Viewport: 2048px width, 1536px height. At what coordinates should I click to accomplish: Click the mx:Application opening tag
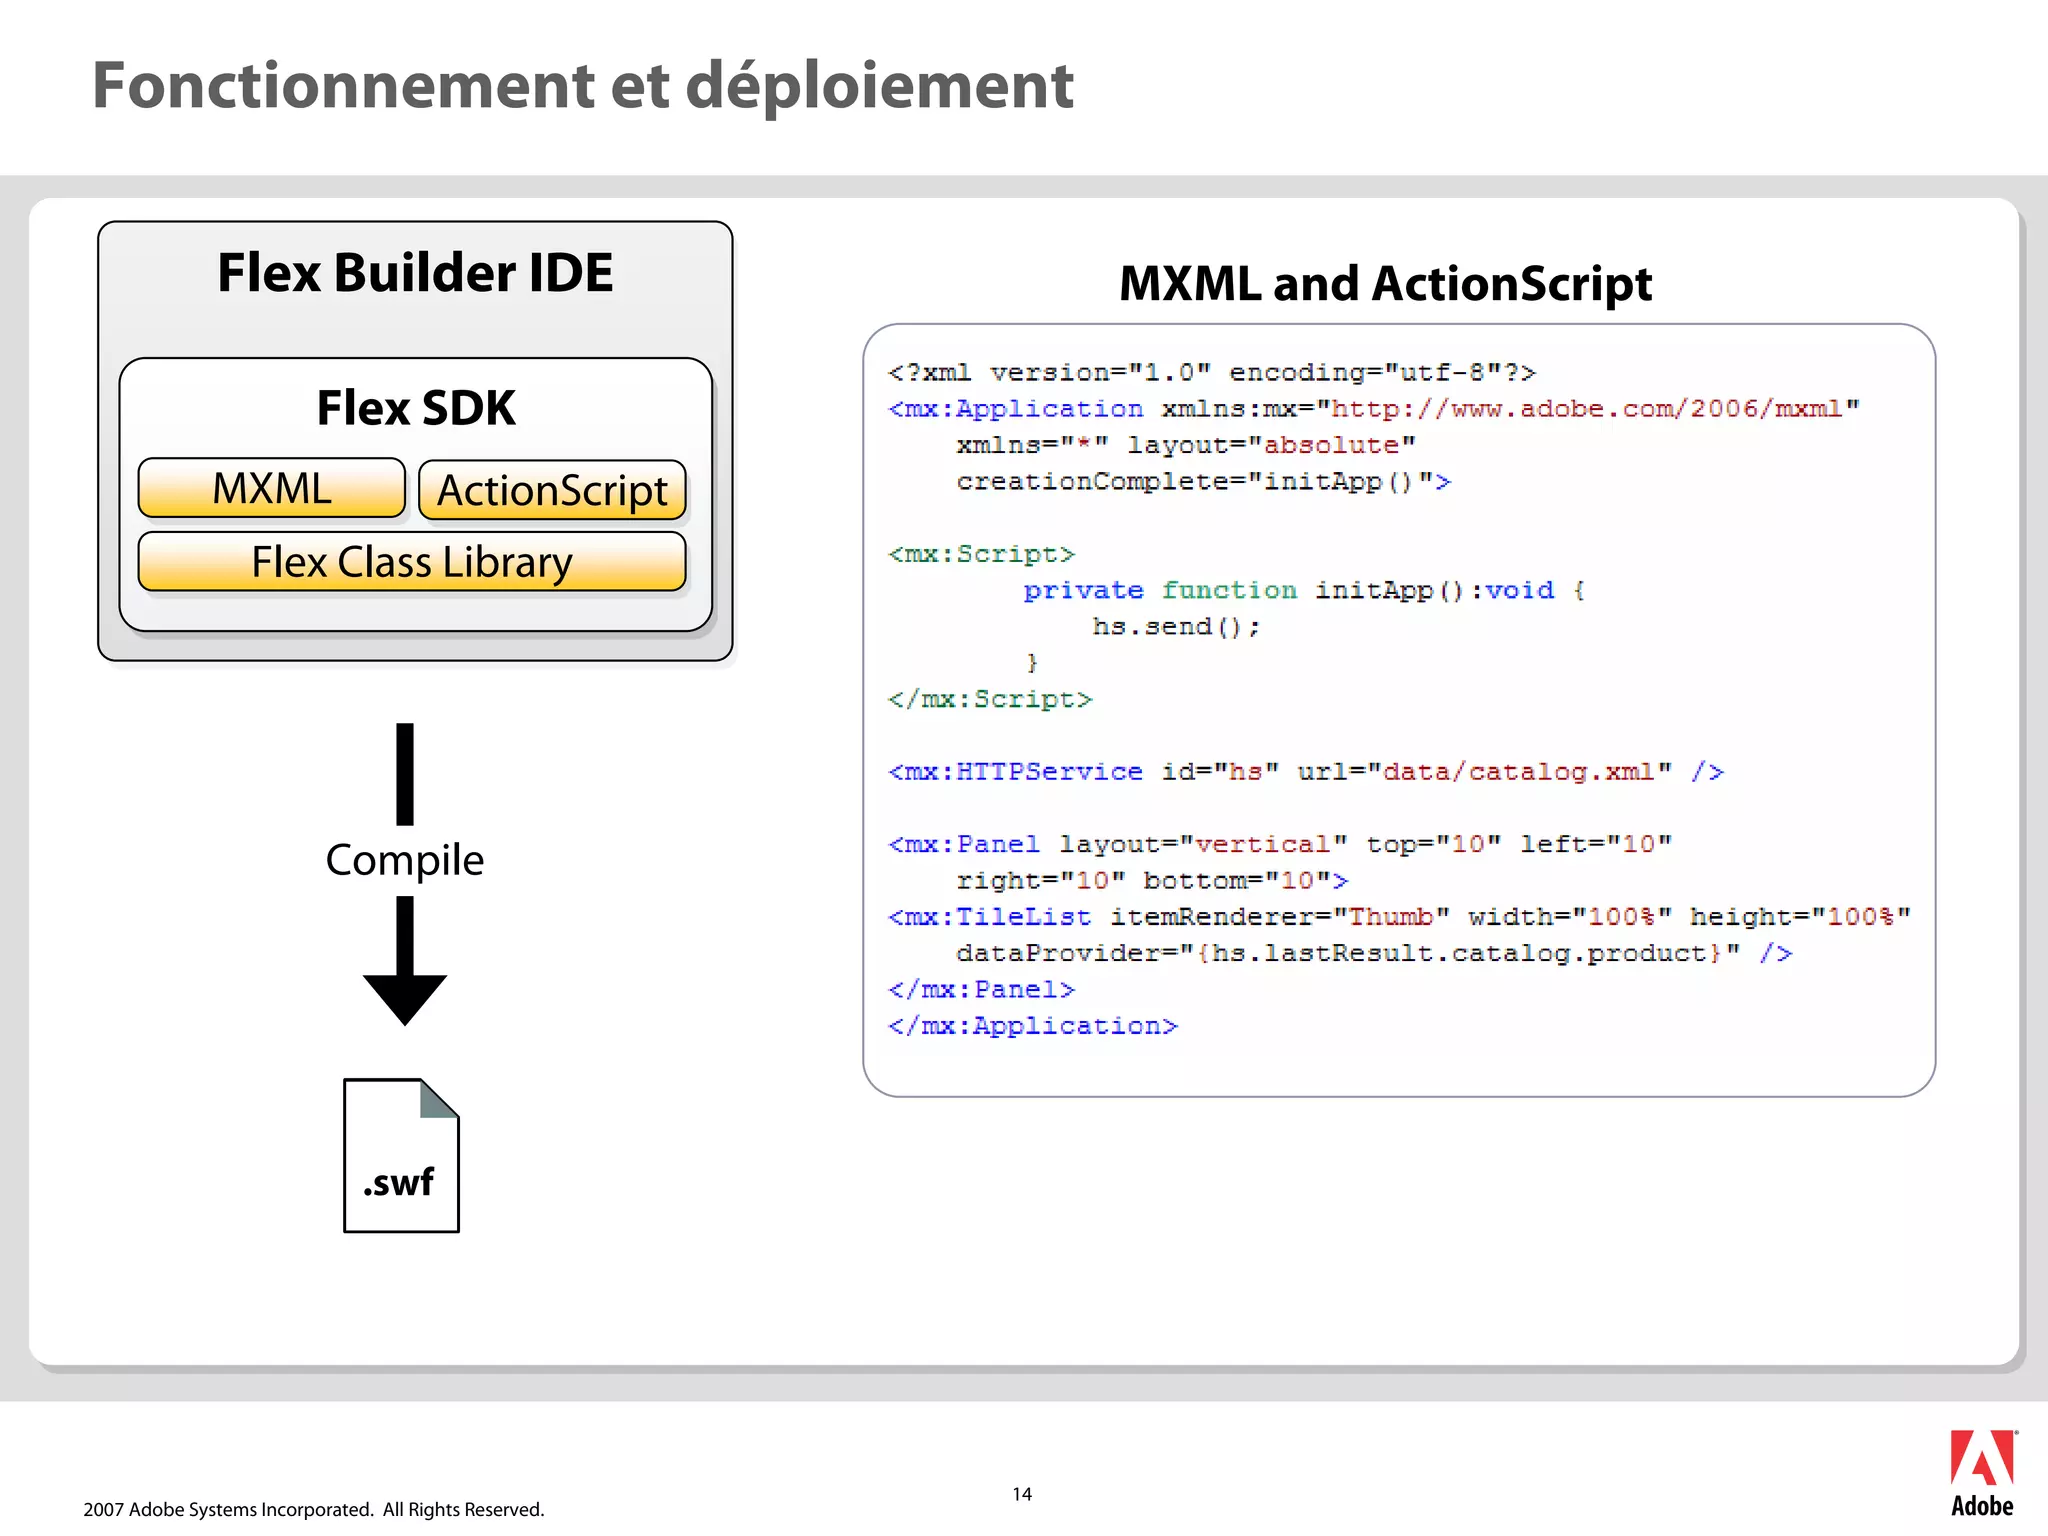1015,409
